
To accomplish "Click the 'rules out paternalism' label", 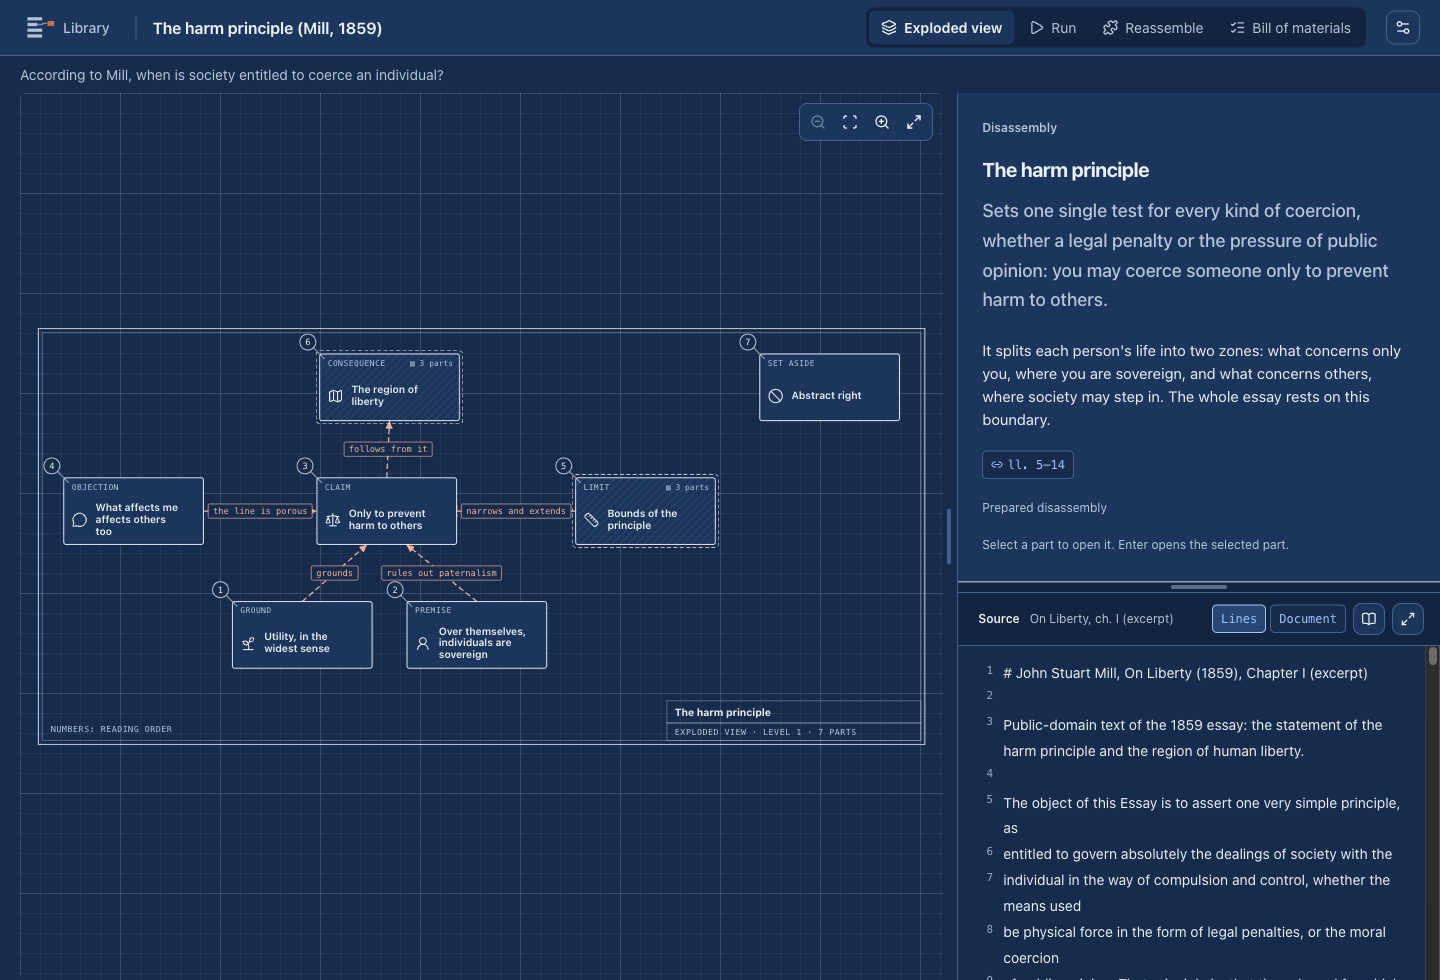I will (442, 573).
